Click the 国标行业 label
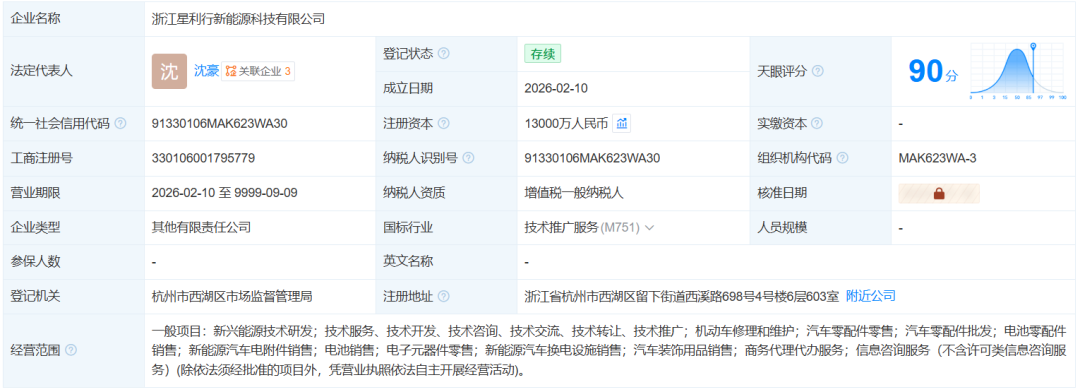Image resolution: width=1080 pixels, height=392 pixels. coord(408,227)
